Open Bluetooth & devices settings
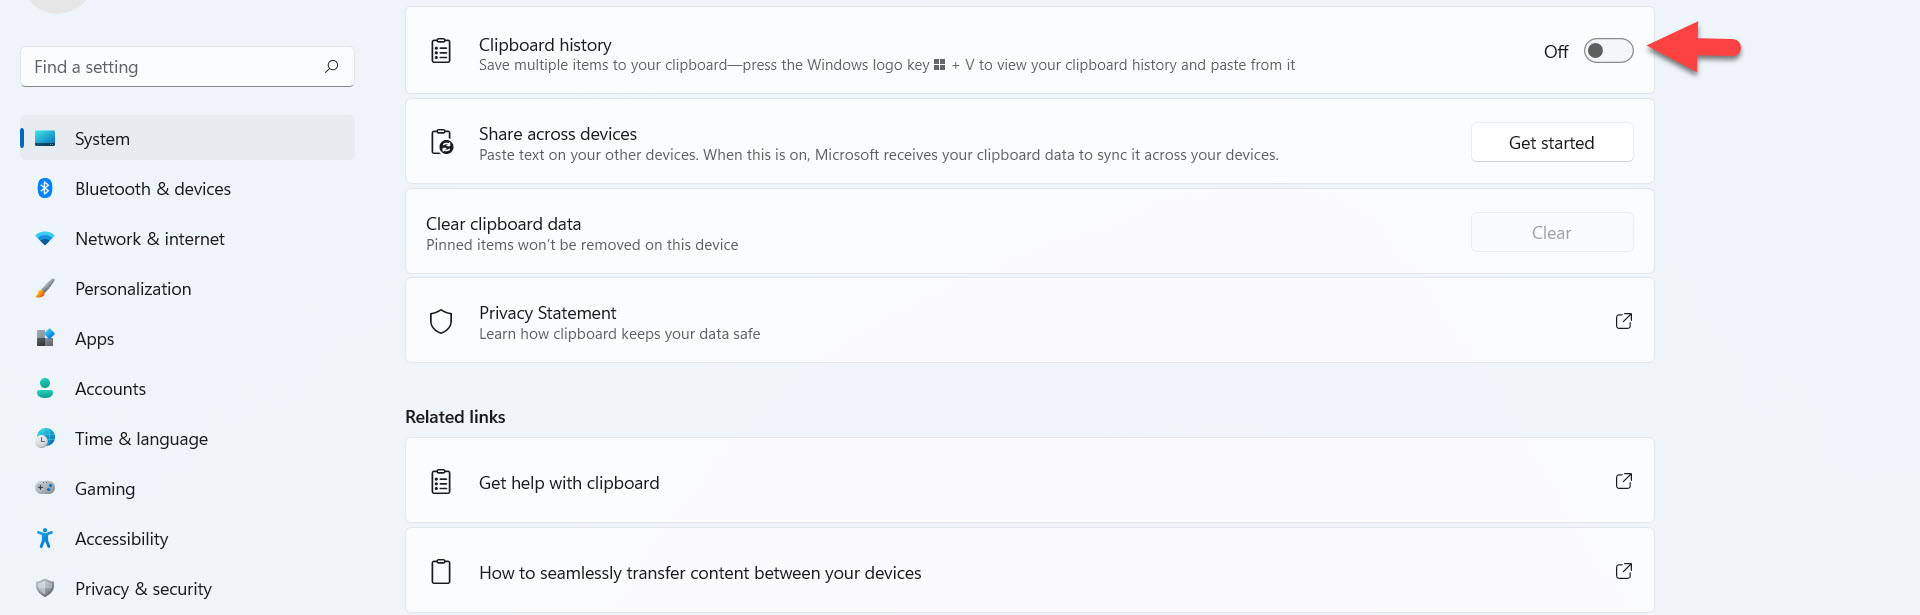 (x=152, y=189)
